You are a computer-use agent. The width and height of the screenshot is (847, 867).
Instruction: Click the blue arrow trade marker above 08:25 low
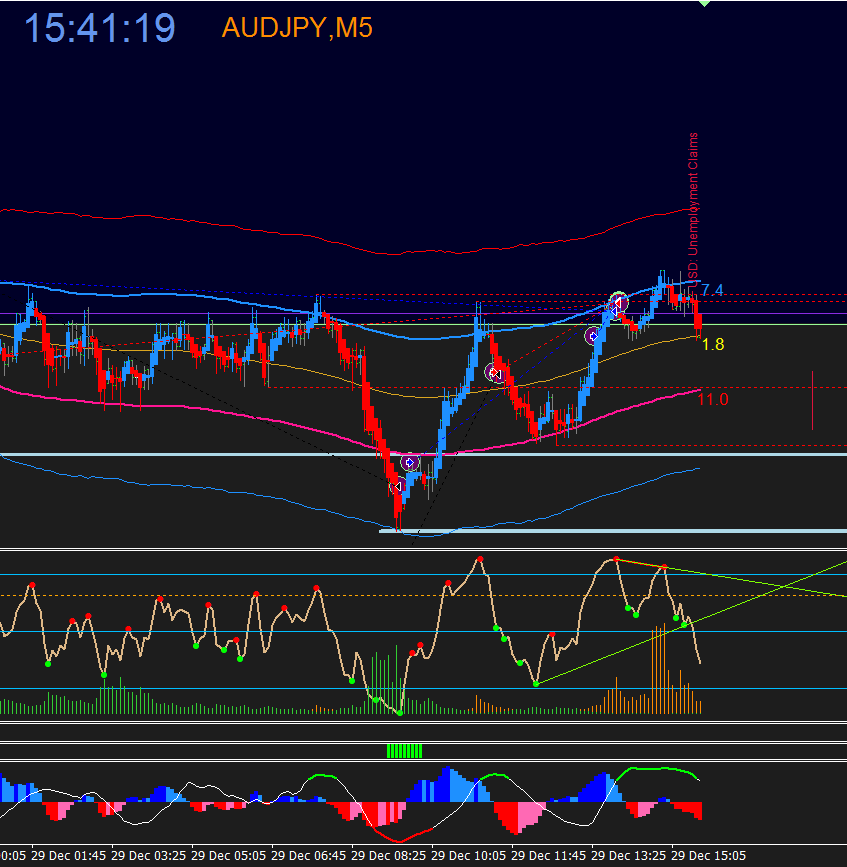click(x=410, y=462)
